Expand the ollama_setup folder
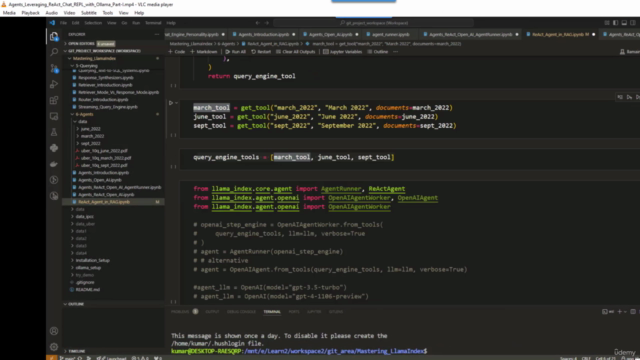640x360 pixels. tap(88, 268)
